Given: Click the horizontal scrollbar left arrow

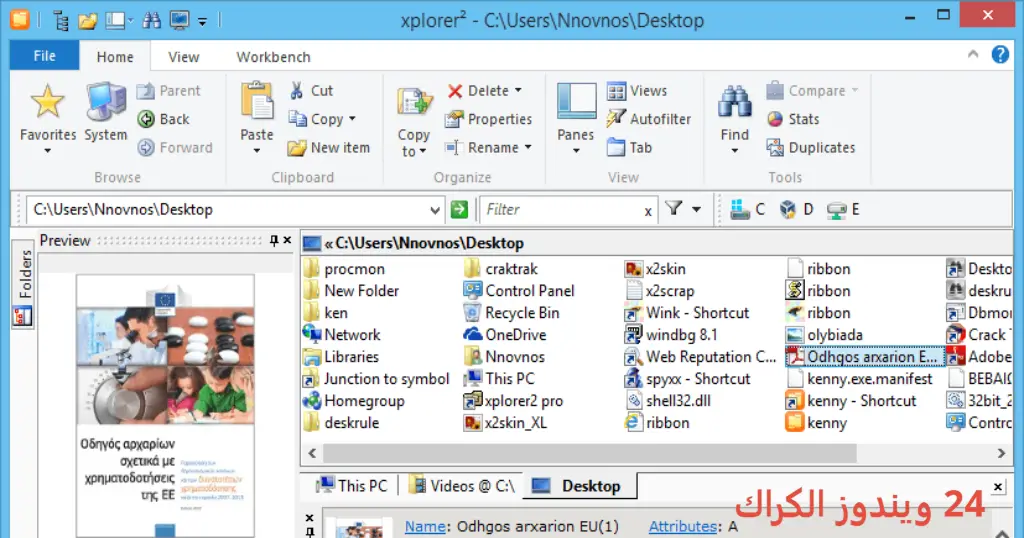Looking at the screenshot, I should pos(312,452).
